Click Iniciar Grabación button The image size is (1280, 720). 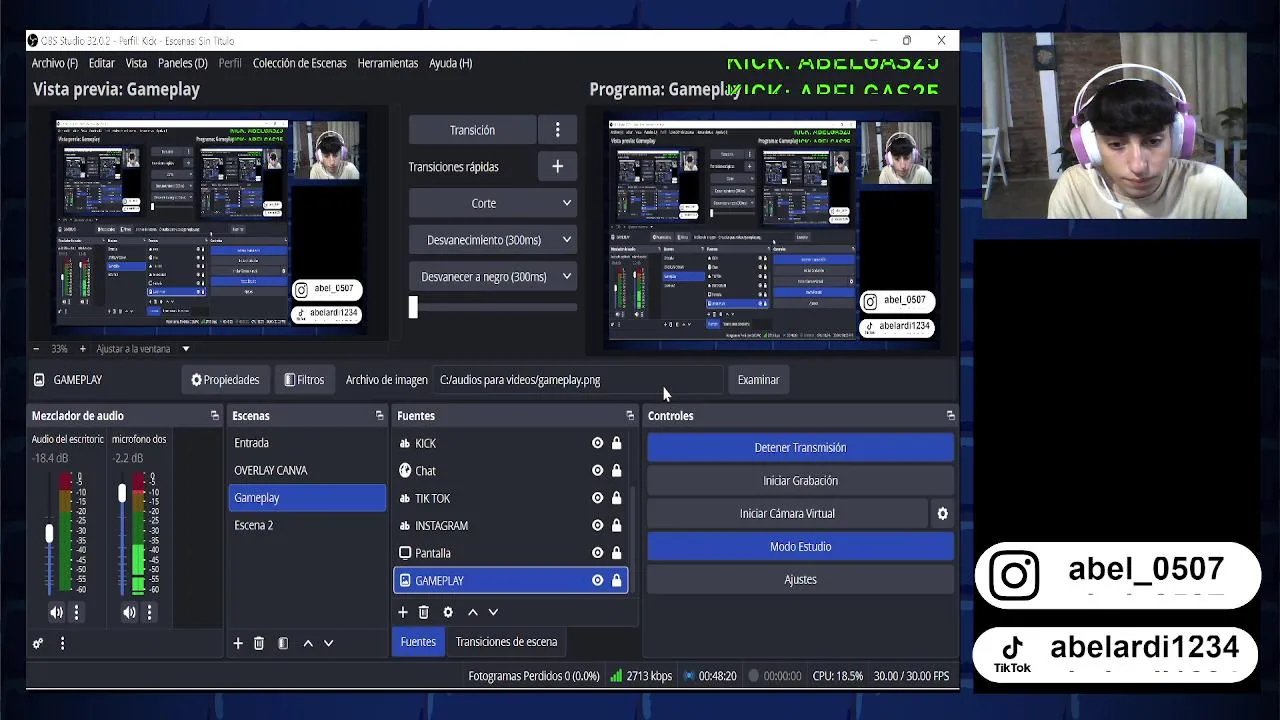click(x=800, y=481)
